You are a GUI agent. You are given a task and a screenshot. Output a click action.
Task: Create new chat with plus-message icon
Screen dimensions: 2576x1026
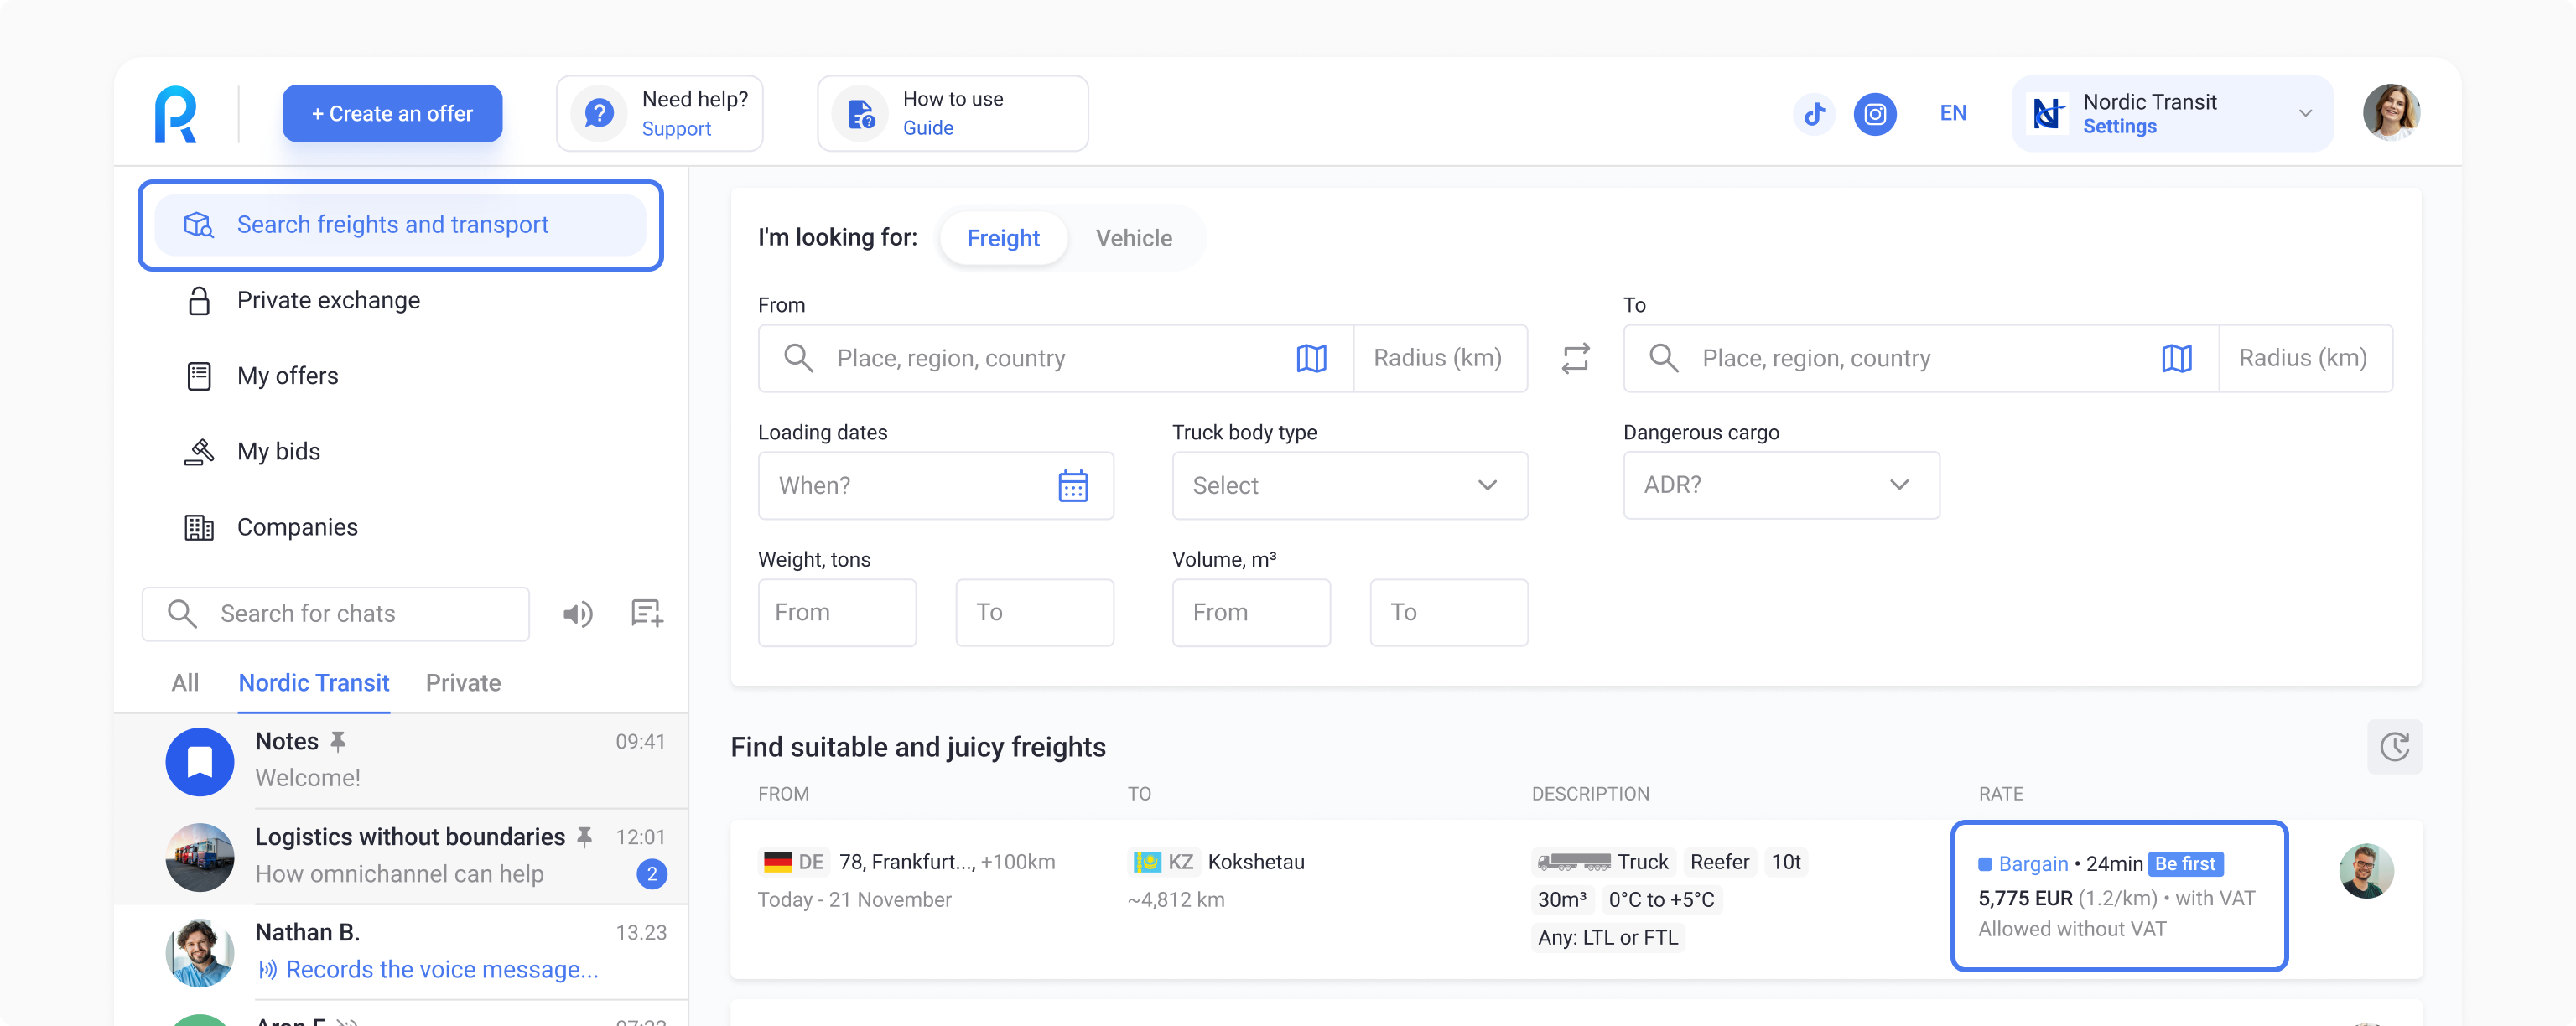647,613
